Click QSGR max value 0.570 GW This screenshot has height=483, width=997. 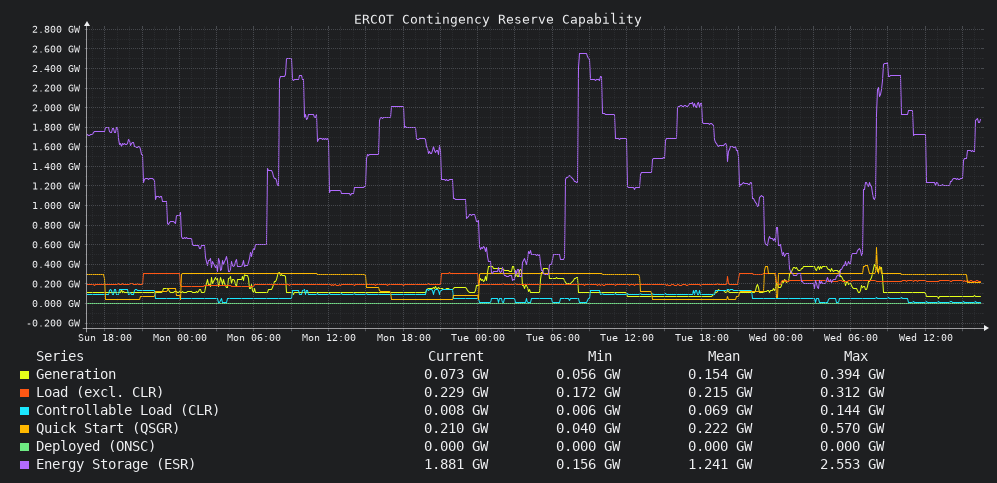coord(852,428)
